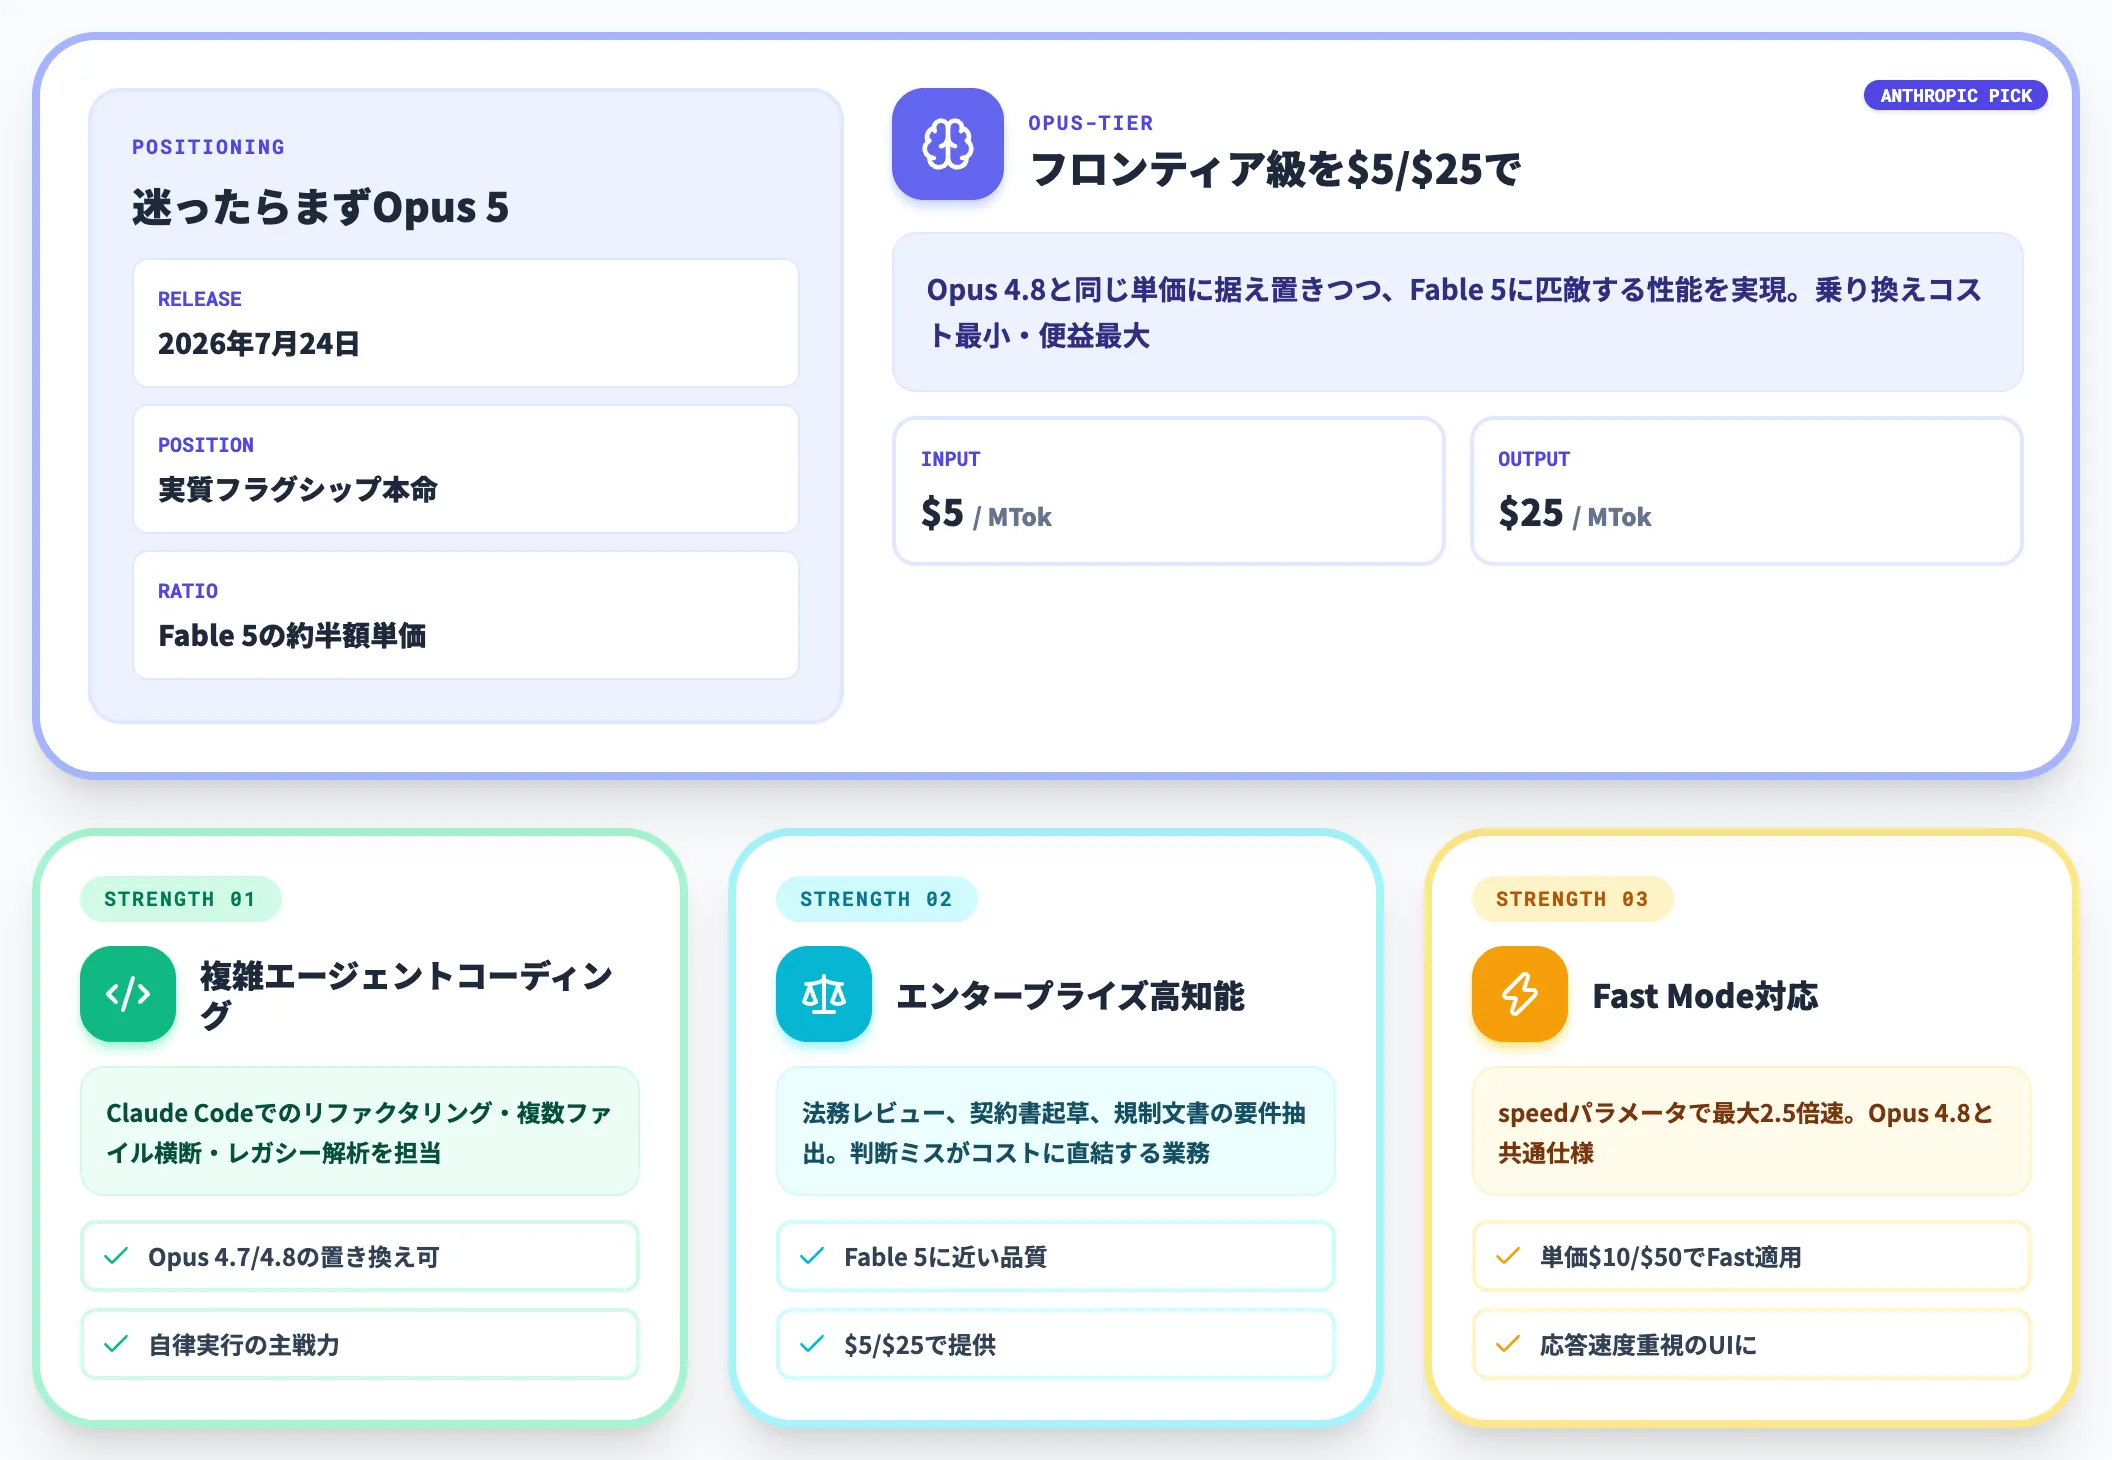Click the checkmark beside 応答速度重視のUIに
The width and height of the screenshot is (2112, 1460).
pyautogui.click(x=1508, y=1344)
